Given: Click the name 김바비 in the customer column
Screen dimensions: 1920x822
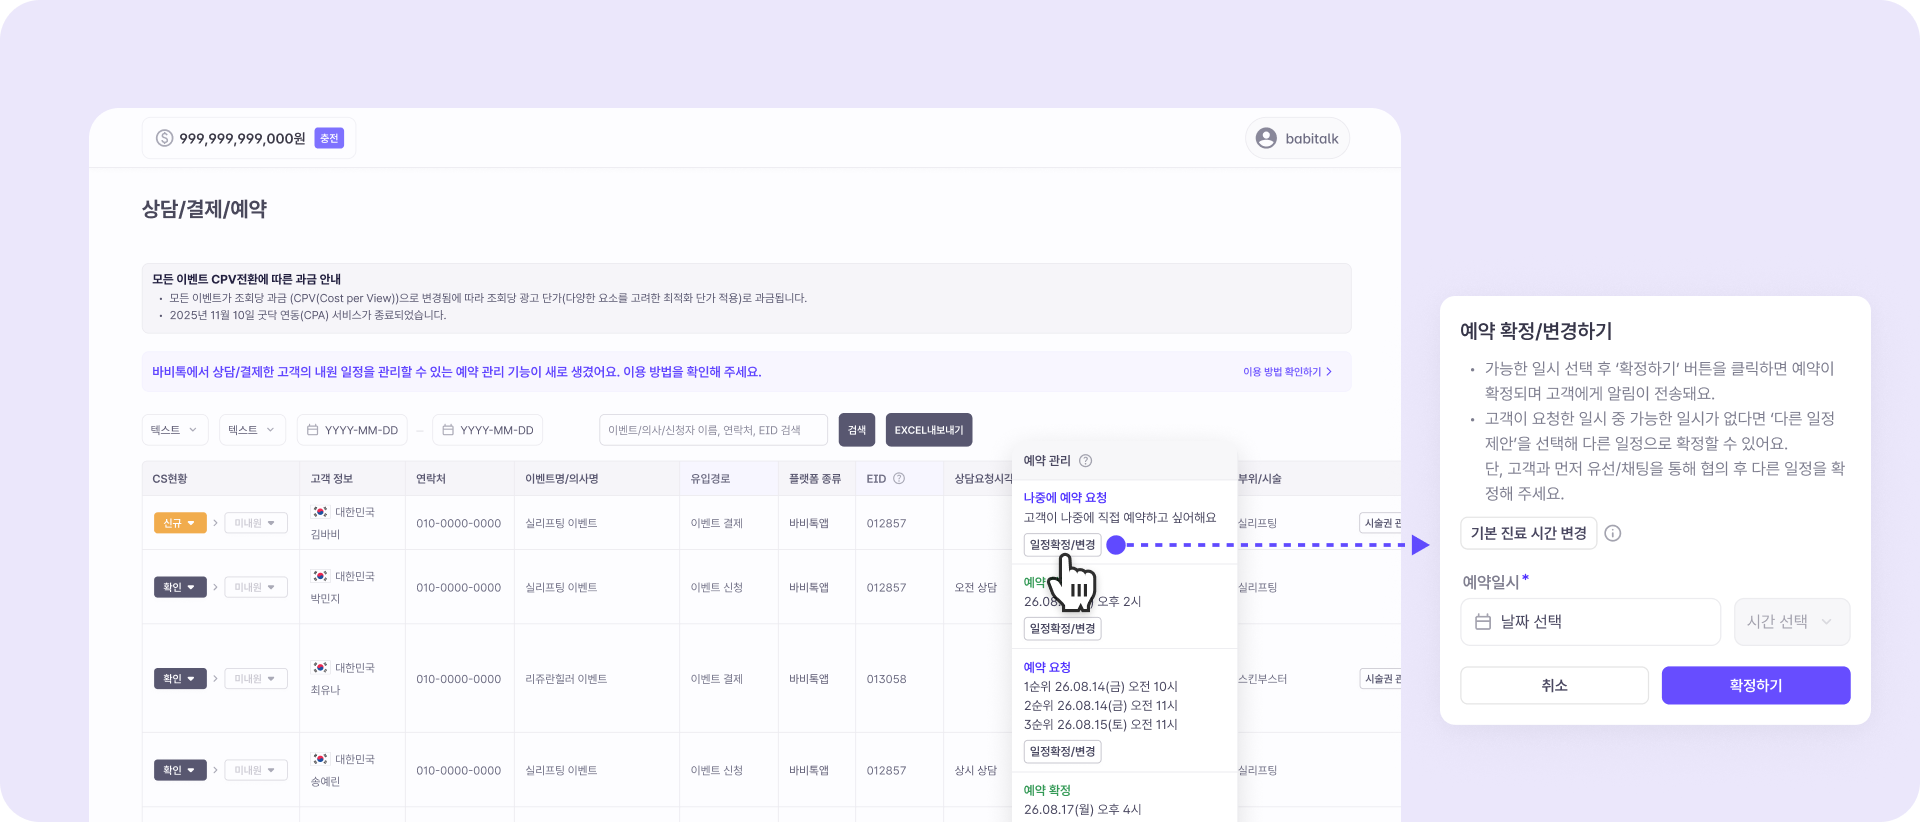Looking at the screenshot, I should (x=325, y=535).
